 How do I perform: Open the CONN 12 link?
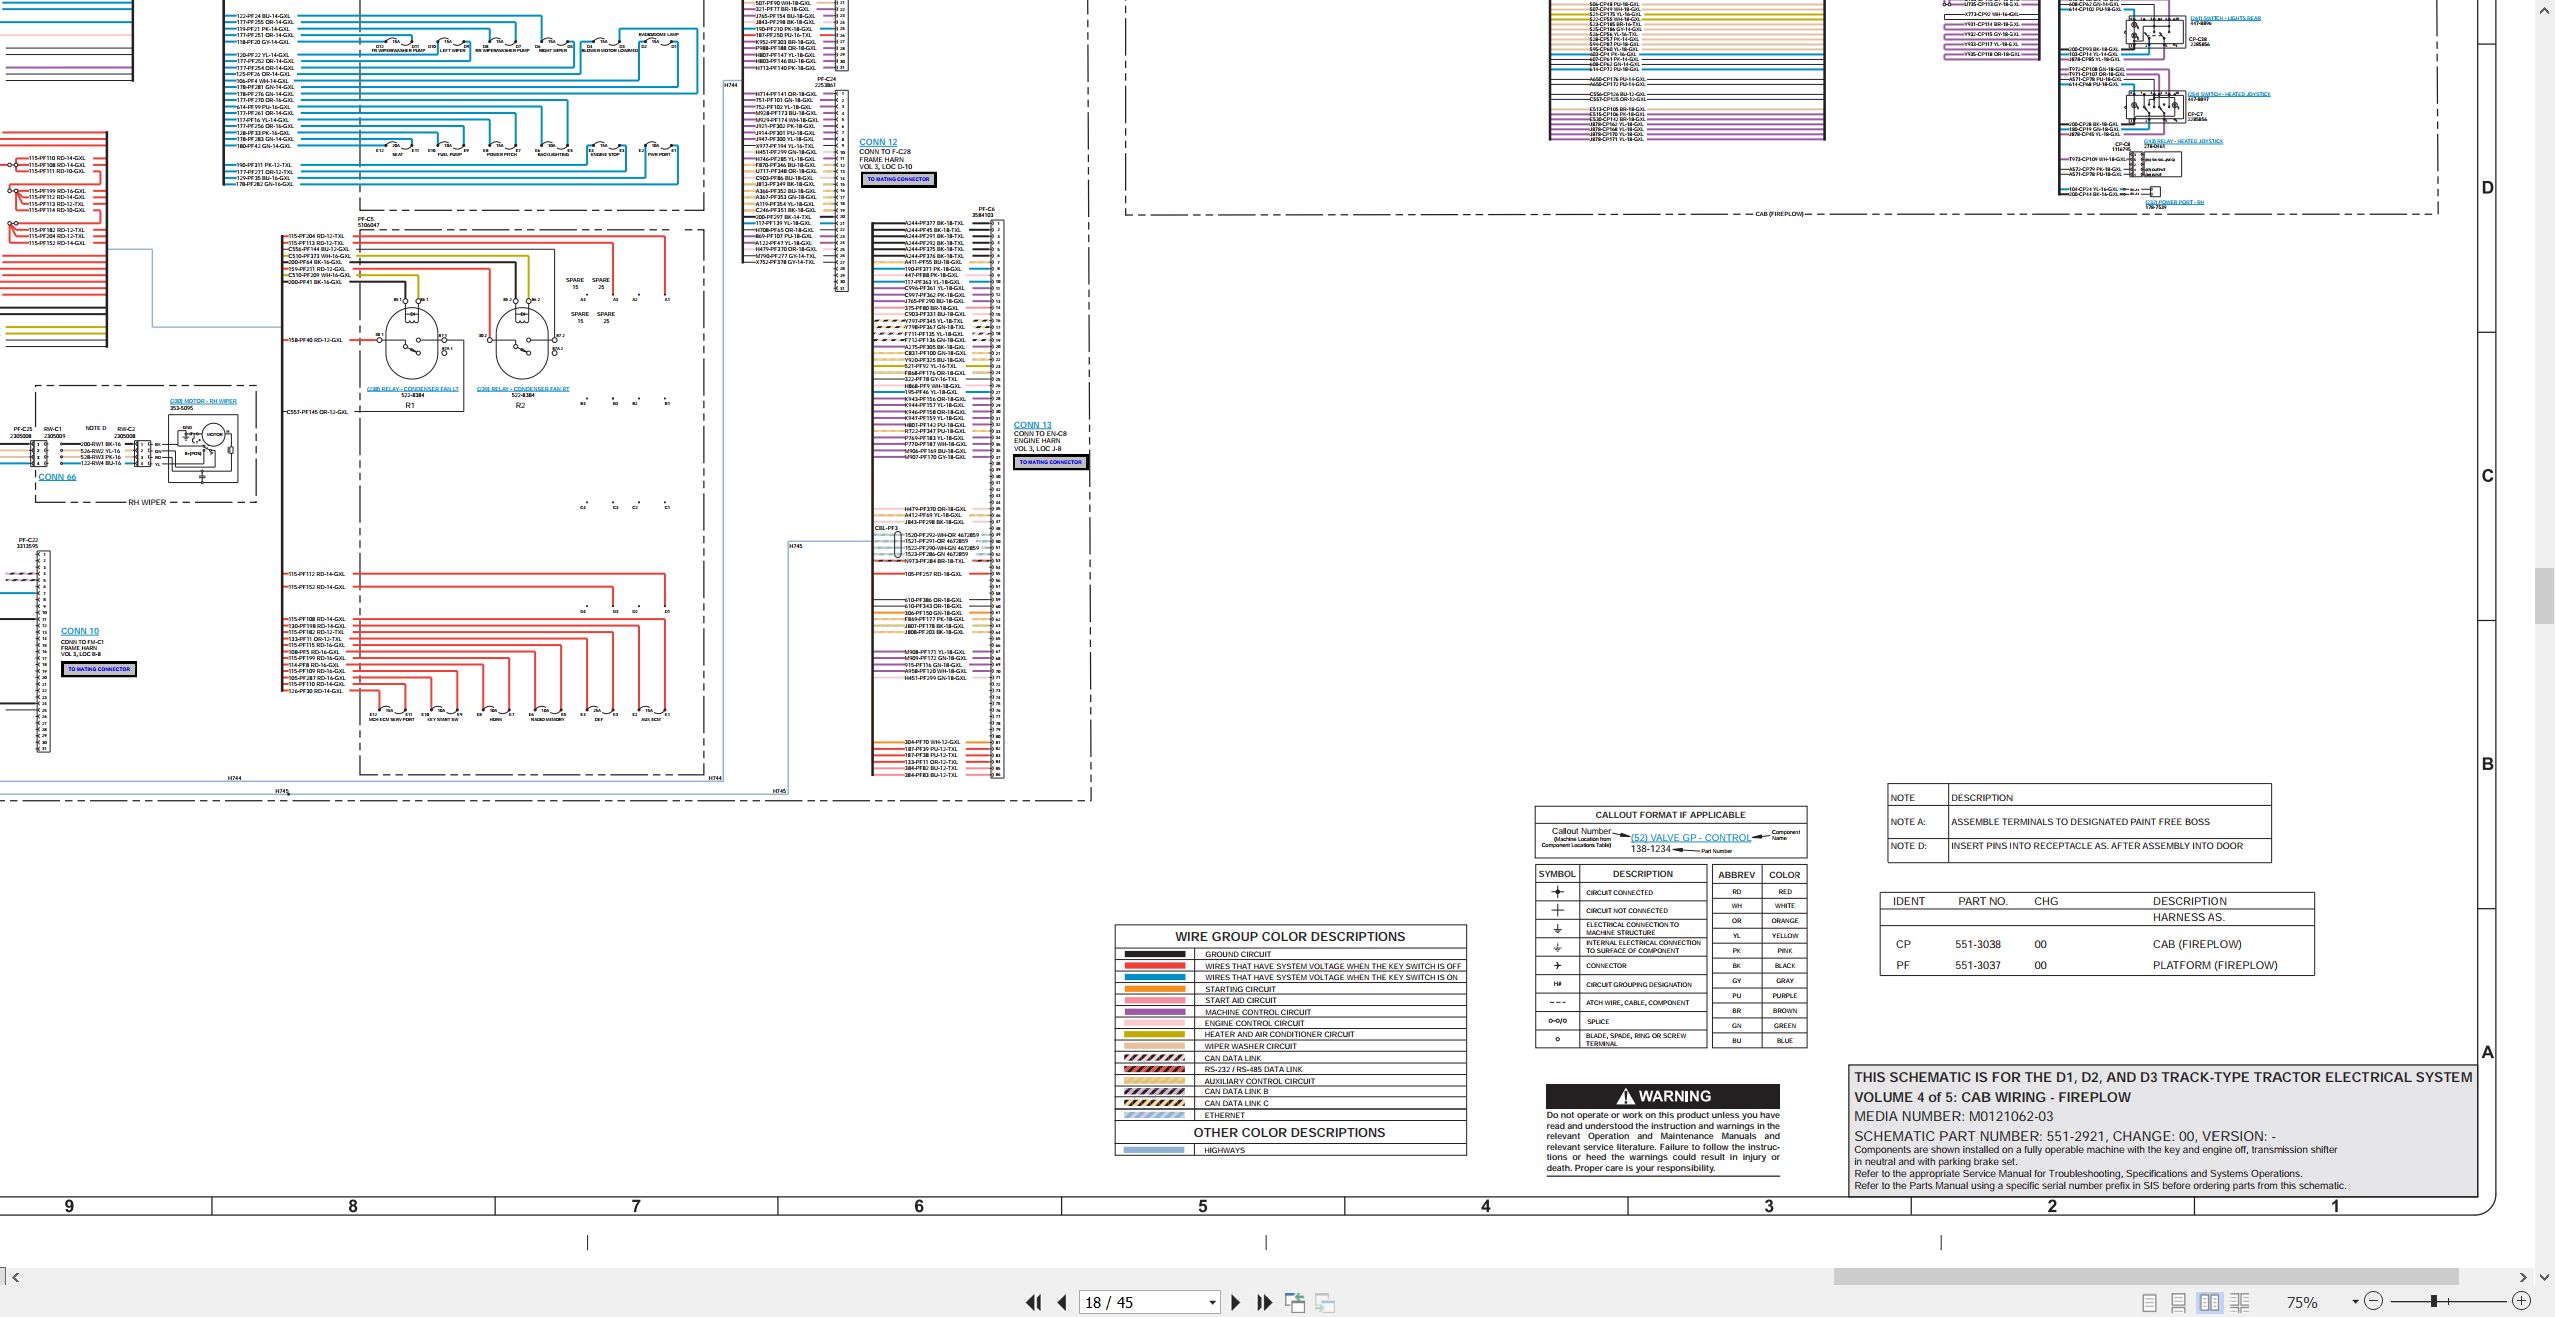[x=878, y=143]
